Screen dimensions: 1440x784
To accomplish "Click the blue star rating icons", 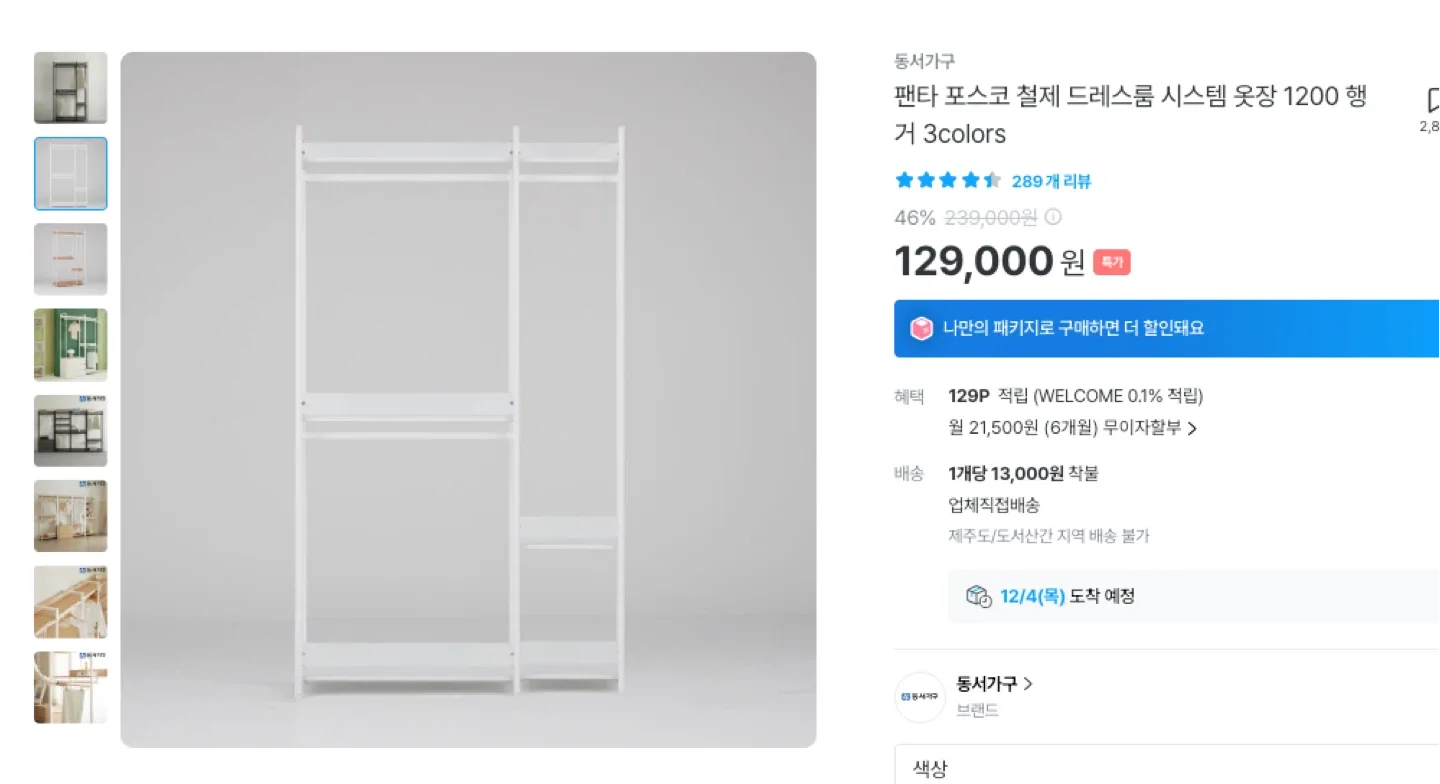I will 947,181.
